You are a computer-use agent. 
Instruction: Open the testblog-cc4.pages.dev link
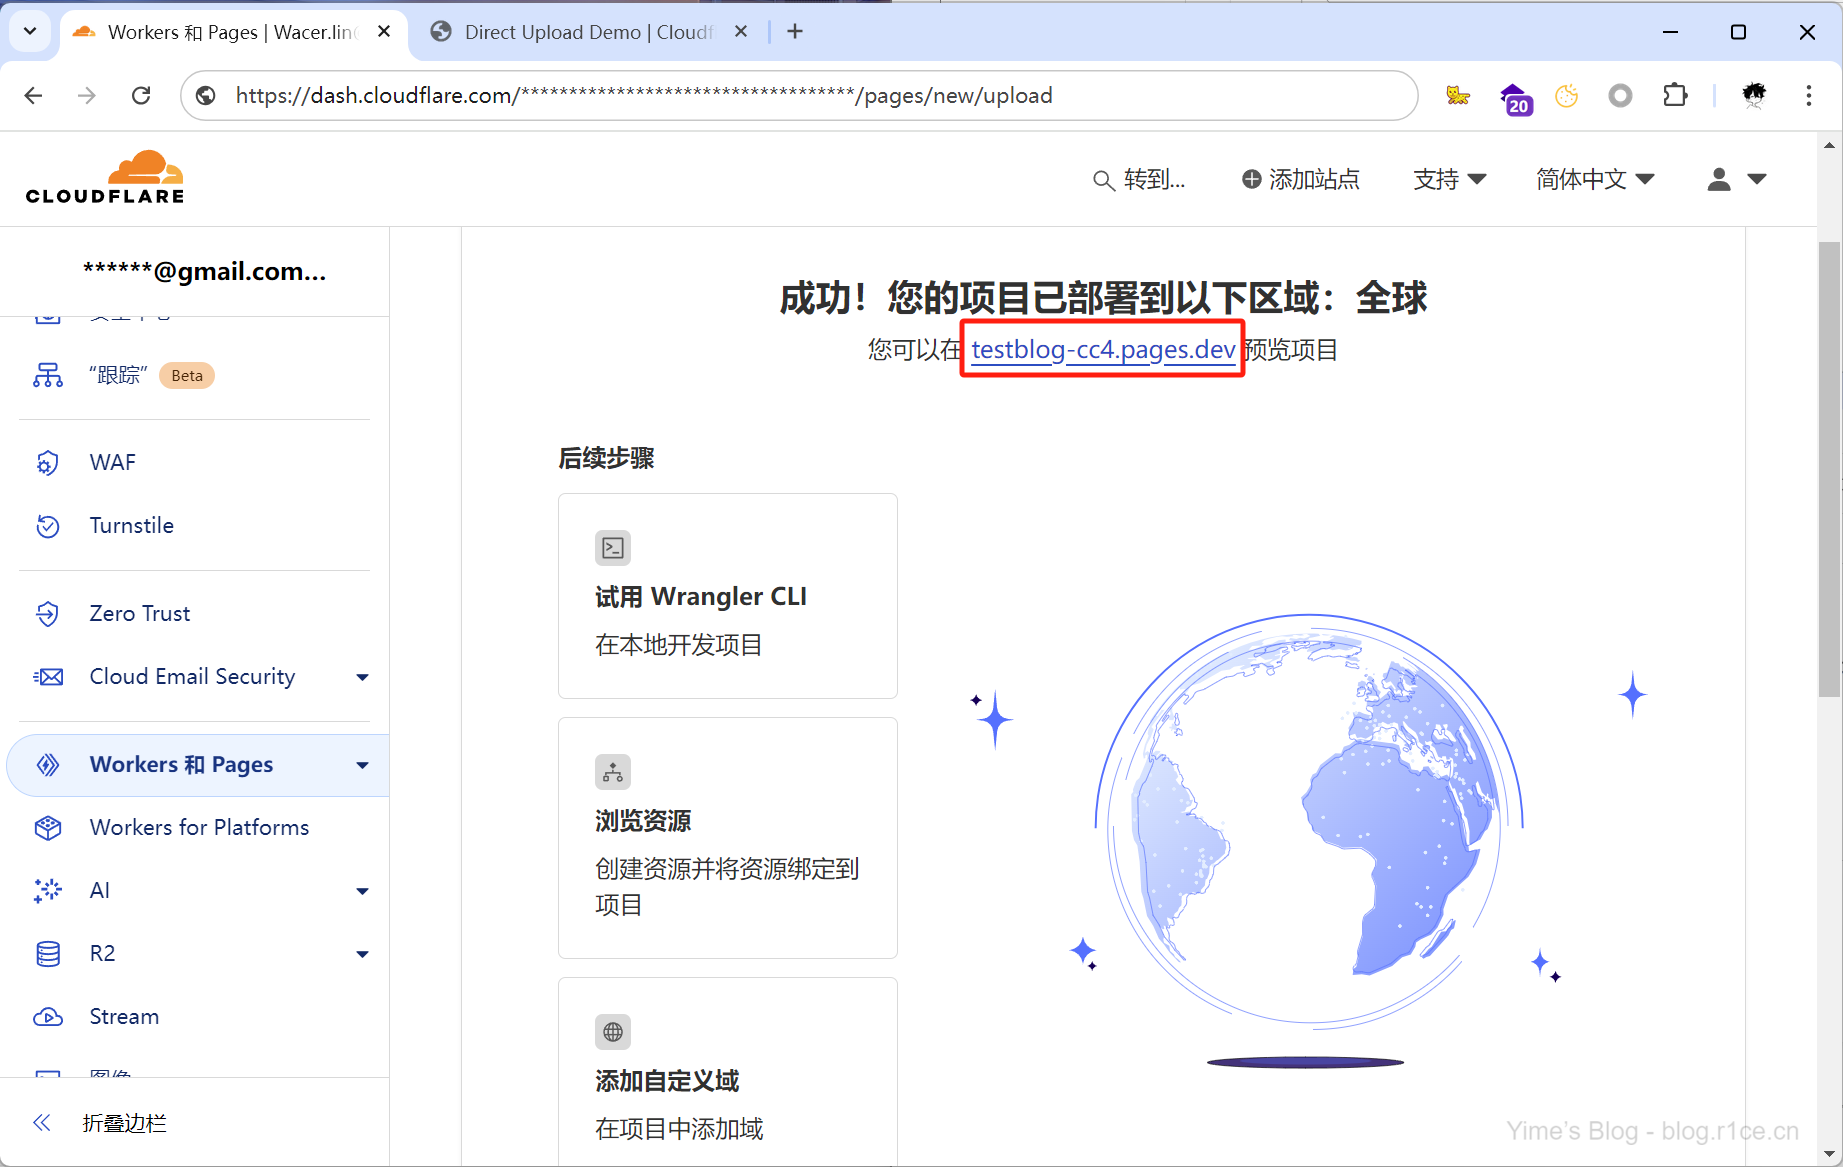pos(1102,350)
